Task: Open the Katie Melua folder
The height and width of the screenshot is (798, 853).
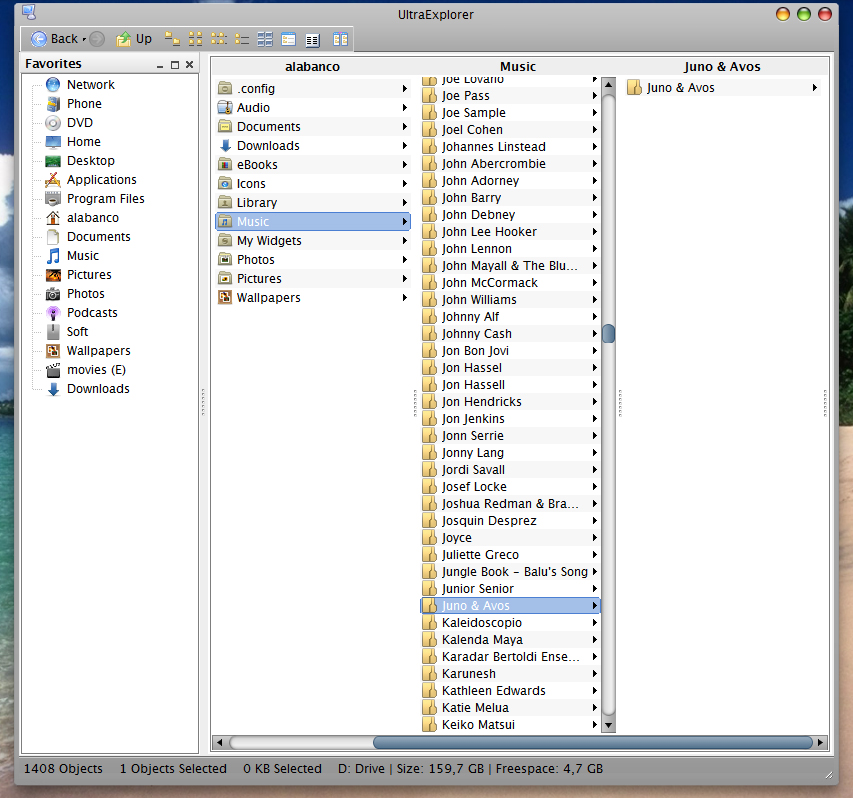Action: tap(475, 708)
